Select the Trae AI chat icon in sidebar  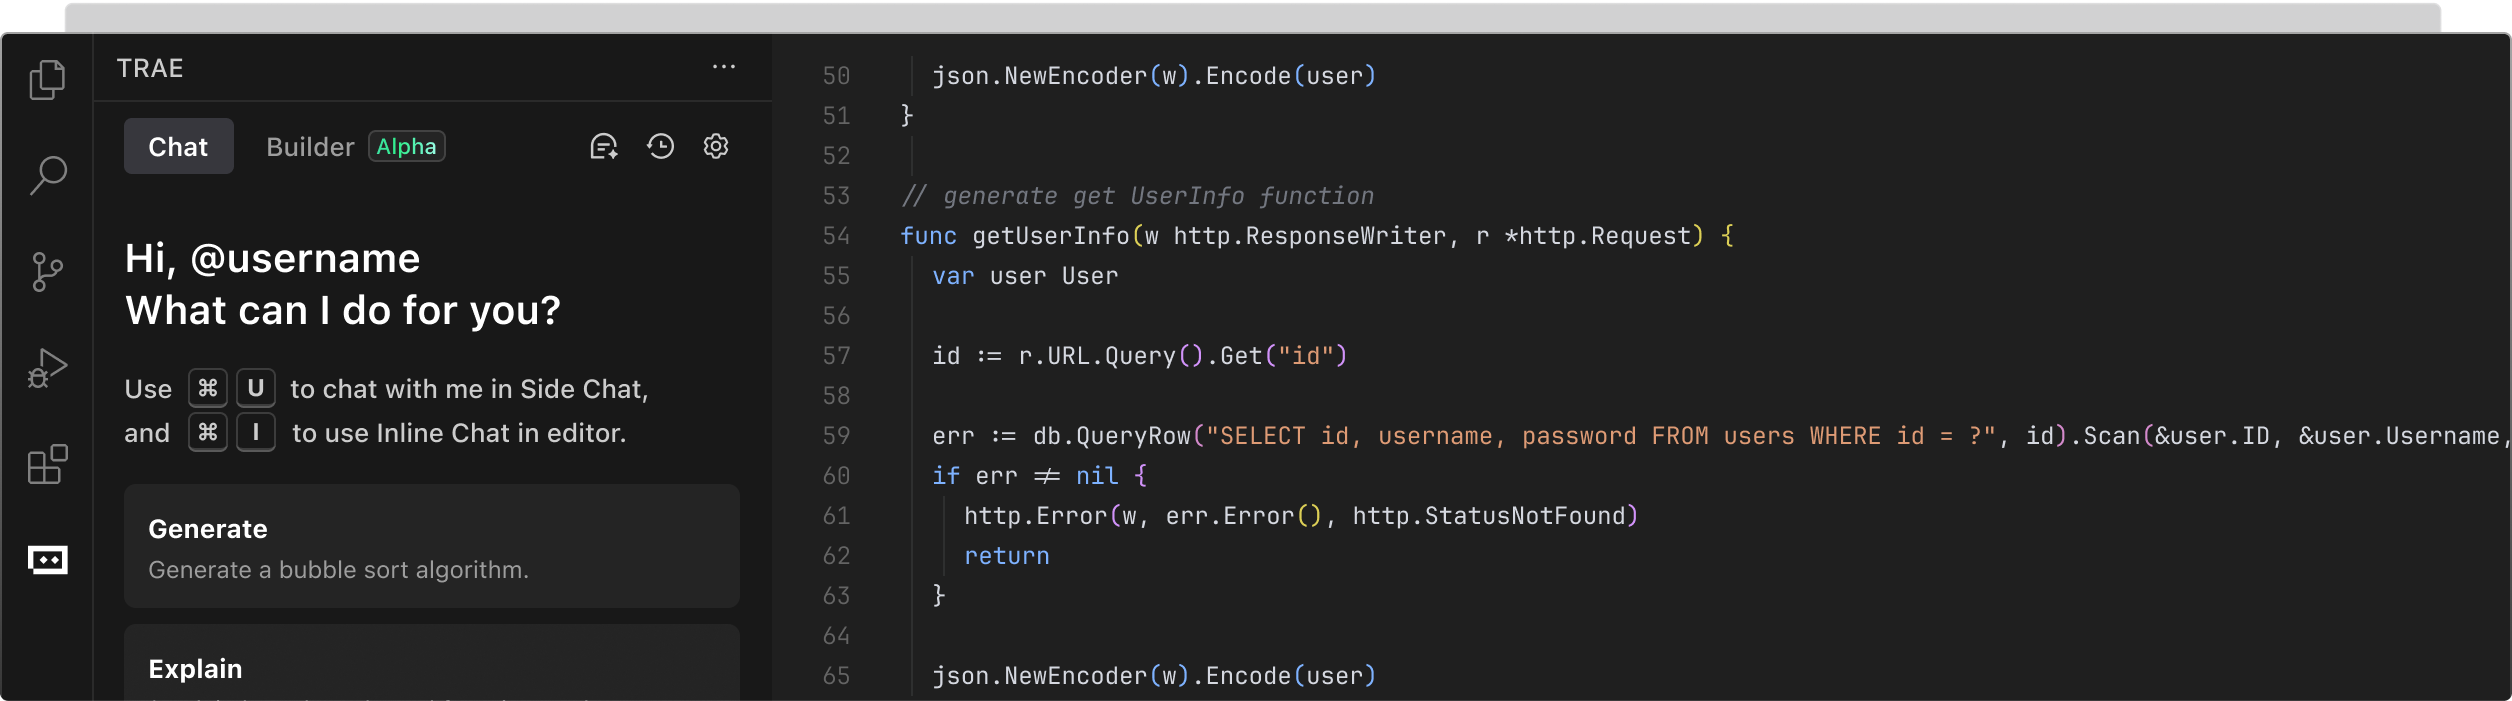(47, 560)
